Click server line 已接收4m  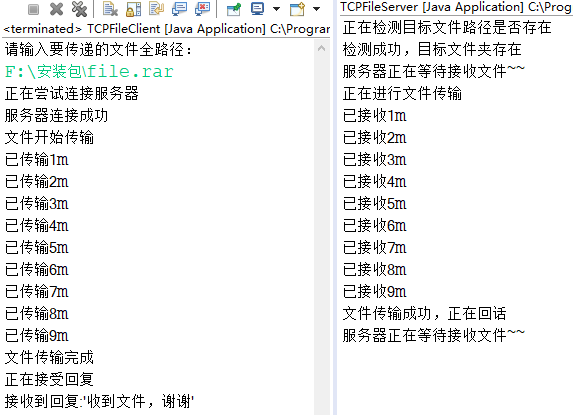375,181
